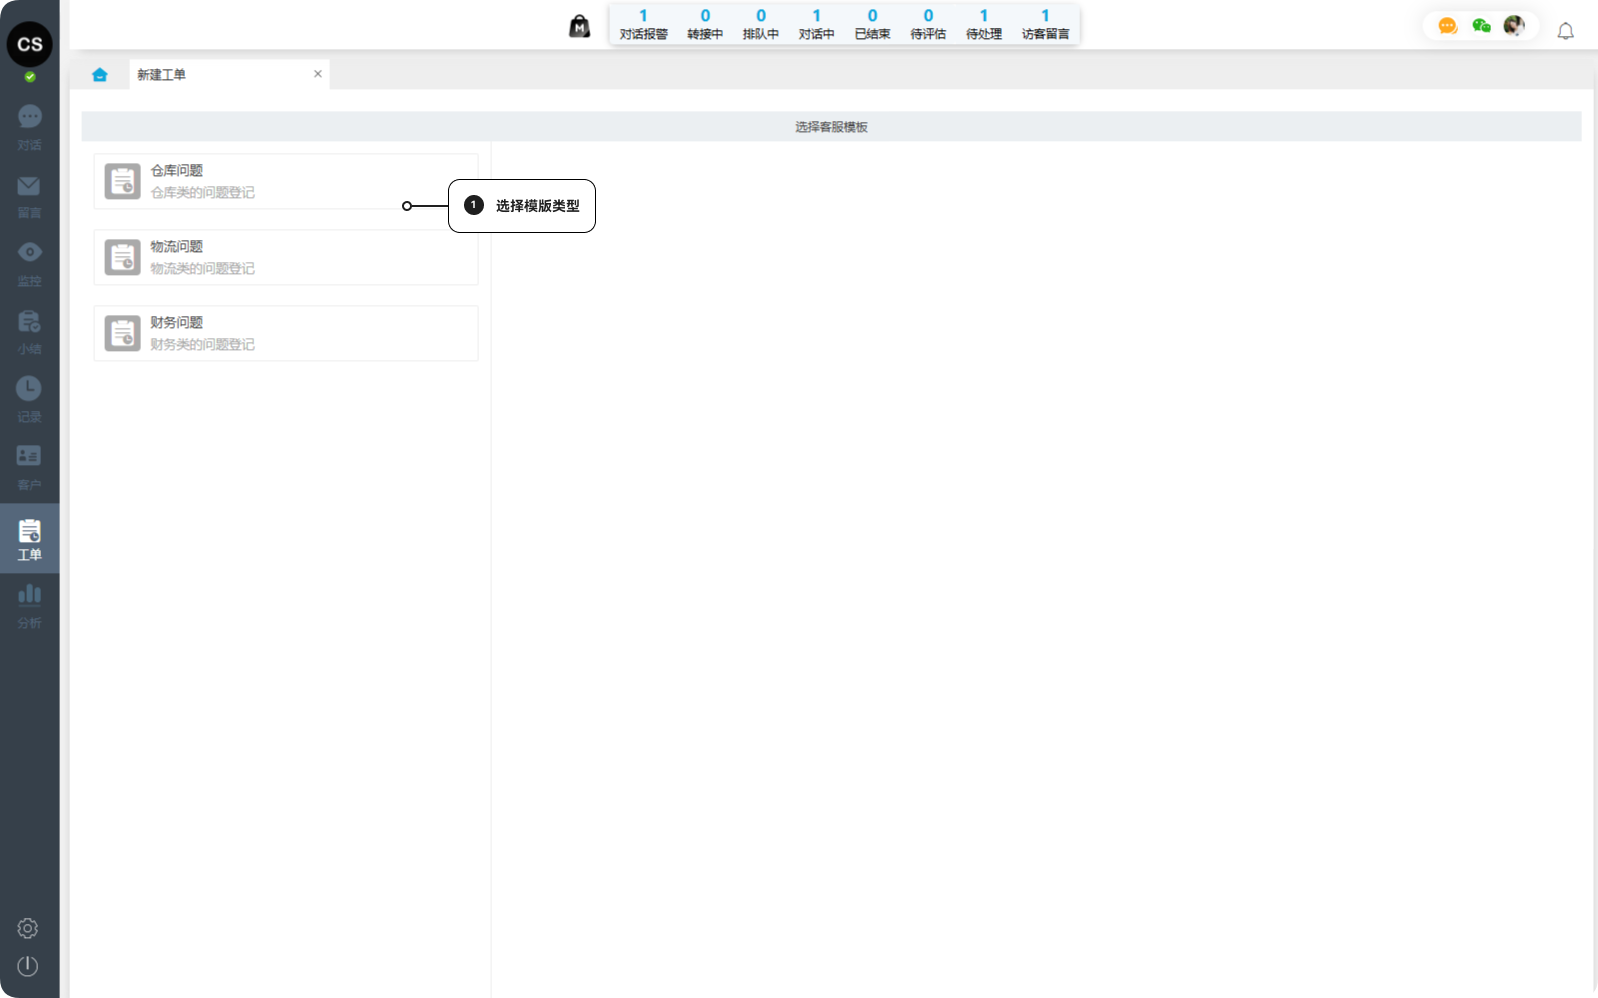Viewport: 1598px width, 998px height.
Task: Open the 对话 chat sidebar icon
Action: click(x=29, y=127)
